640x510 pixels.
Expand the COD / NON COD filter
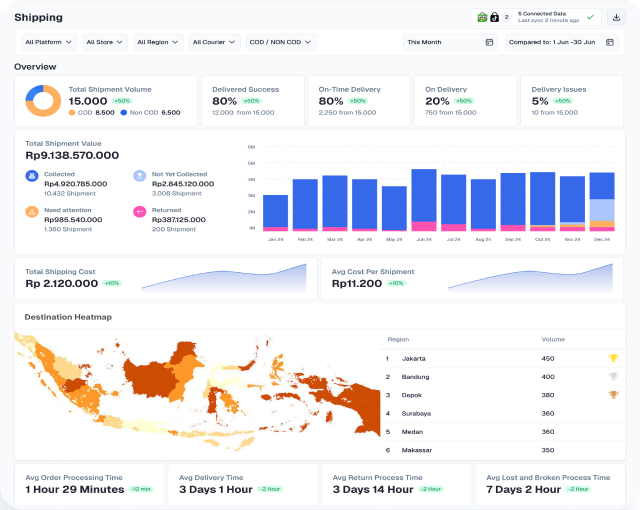coord(280,42)
